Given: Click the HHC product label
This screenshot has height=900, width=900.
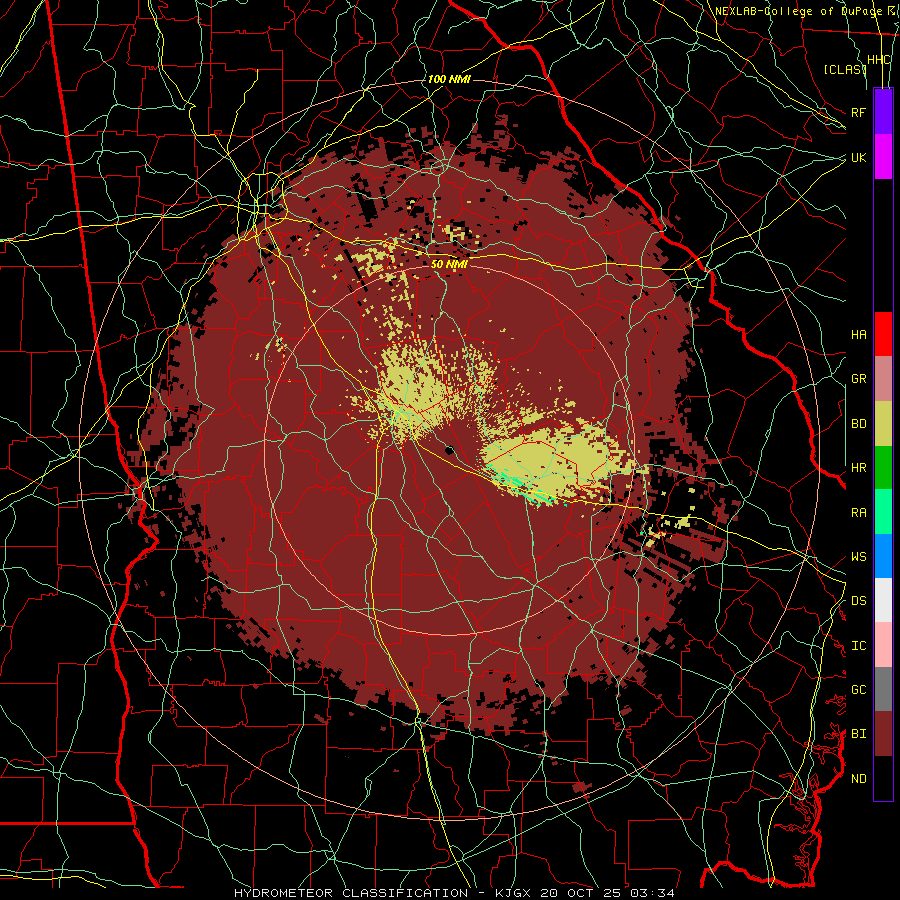Looking at the screenshot, I should (x=878, y=60).
